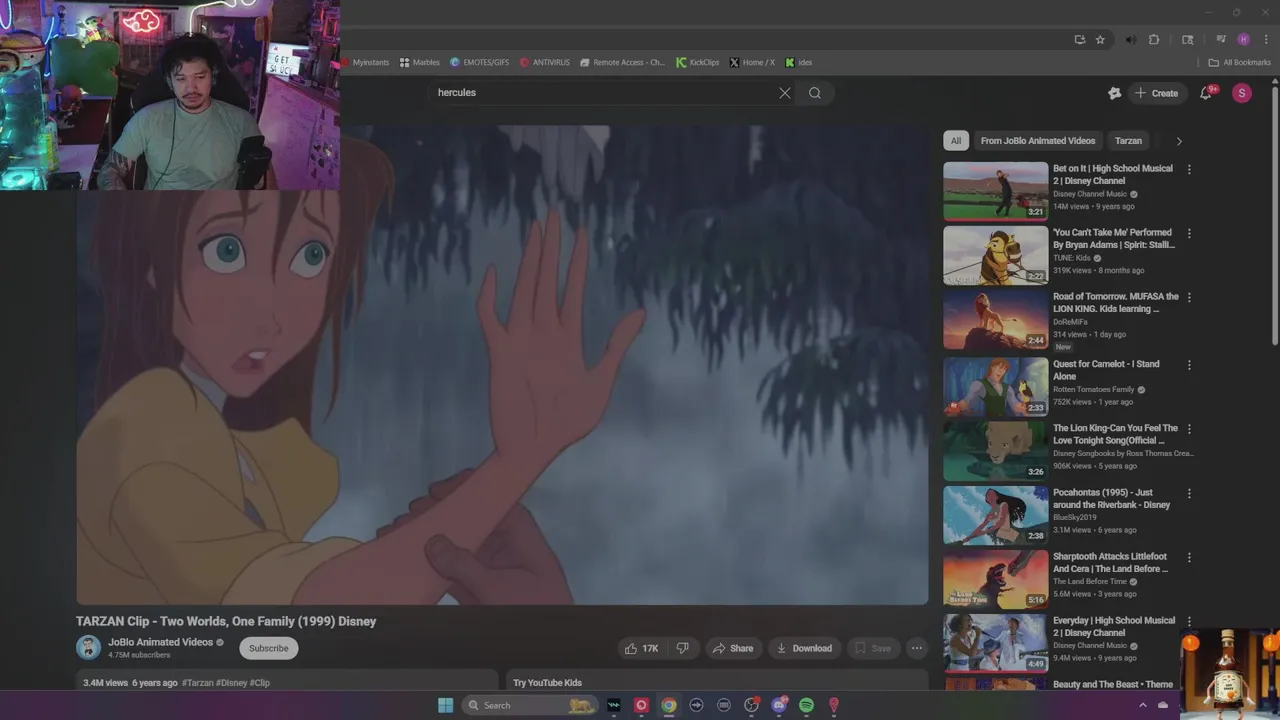Open options for Sharptooth Attacks video
The image size is (1280, 720).
pos(1189,557)
